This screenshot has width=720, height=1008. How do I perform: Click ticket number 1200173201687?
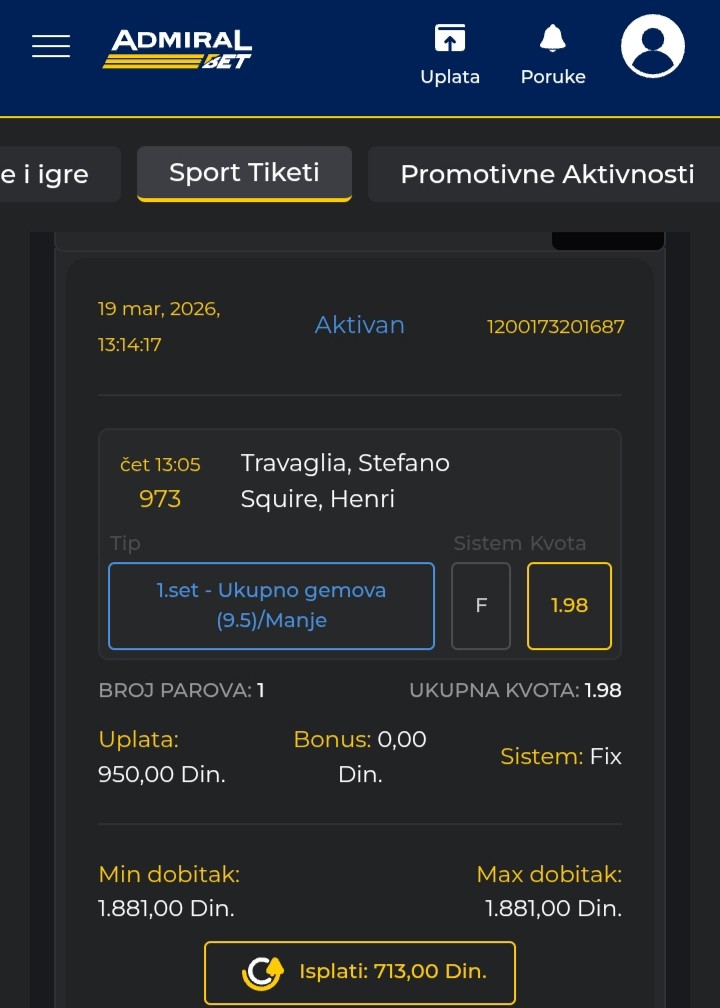tap(555, 327)
